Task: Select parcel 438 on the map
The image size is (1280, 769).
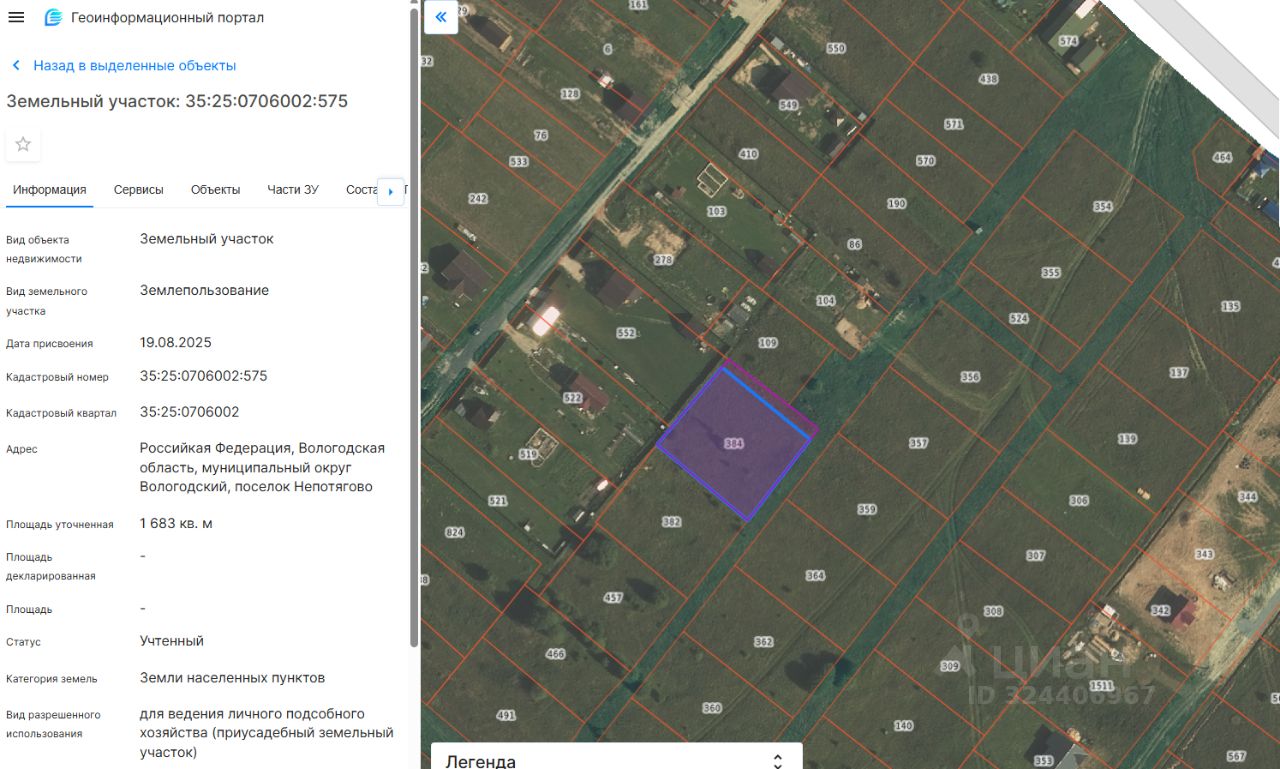Action: [988, 79]
